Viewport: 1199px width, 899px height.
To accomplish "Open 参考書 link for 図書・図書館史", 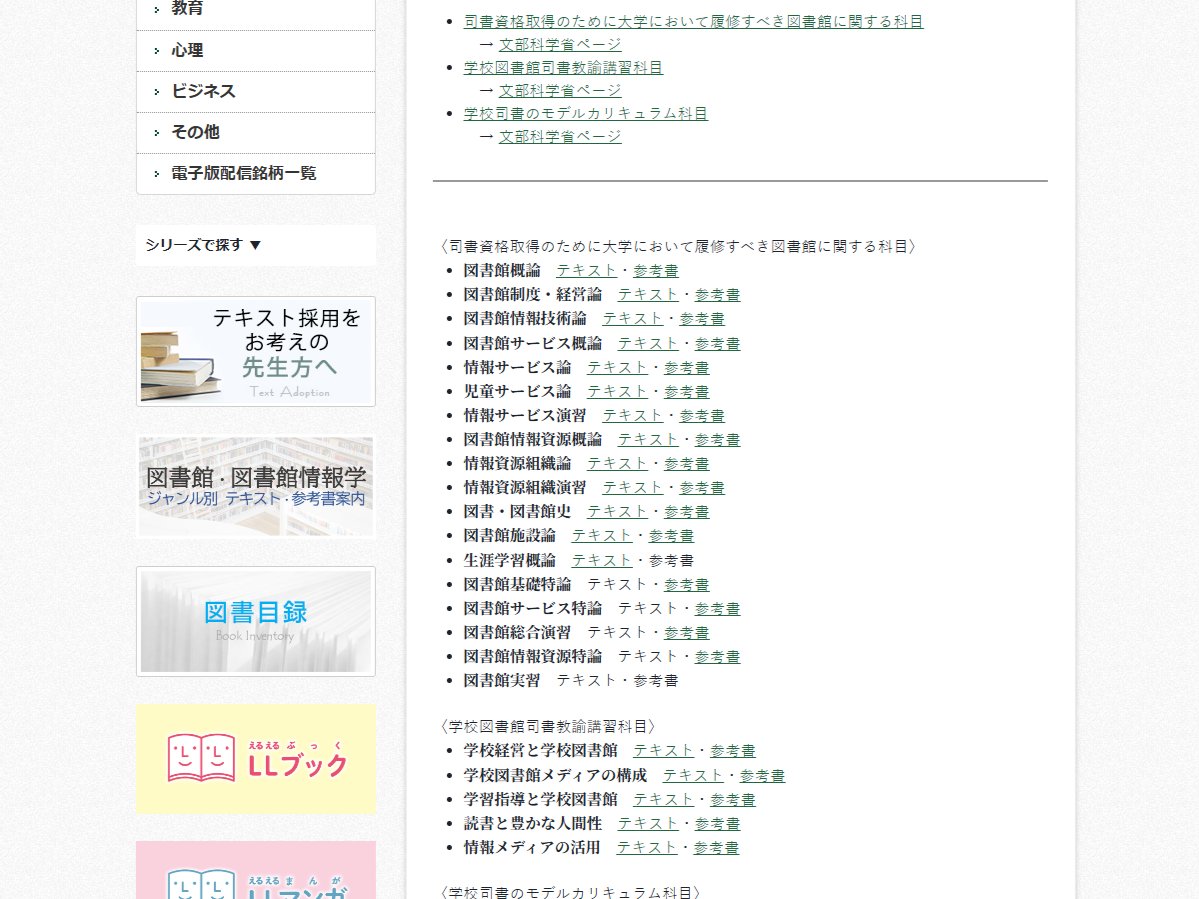I will tap(687, 511).
